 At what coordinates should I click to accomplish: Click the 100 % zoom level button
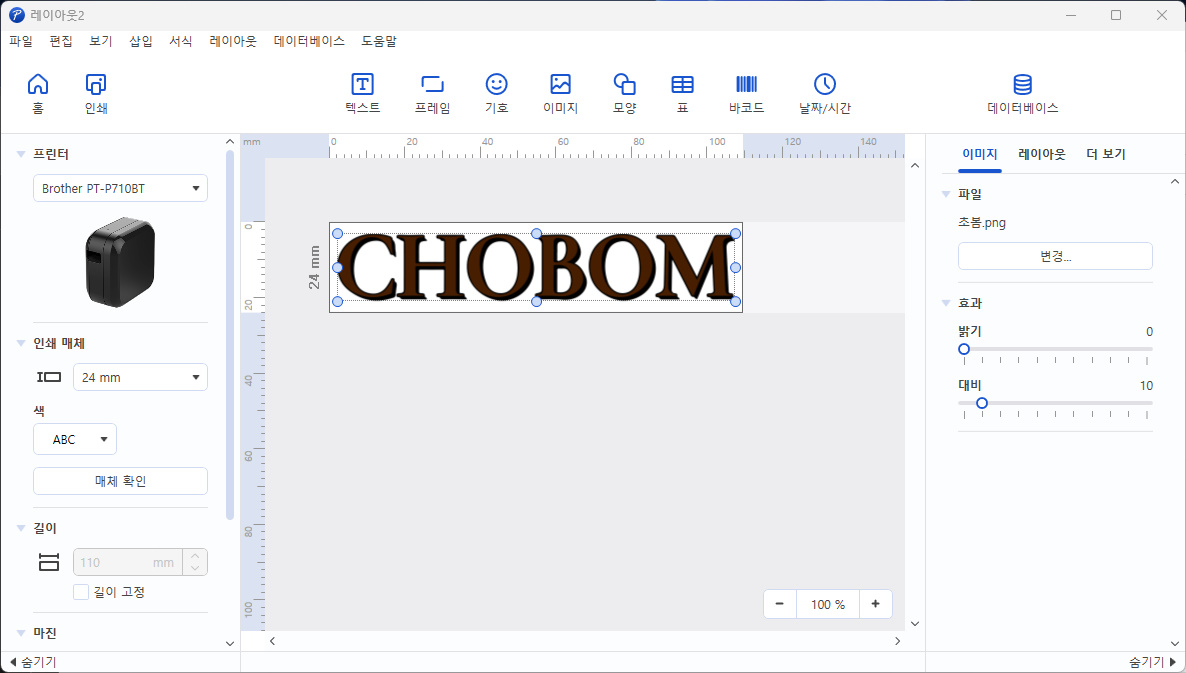point(827,604)
